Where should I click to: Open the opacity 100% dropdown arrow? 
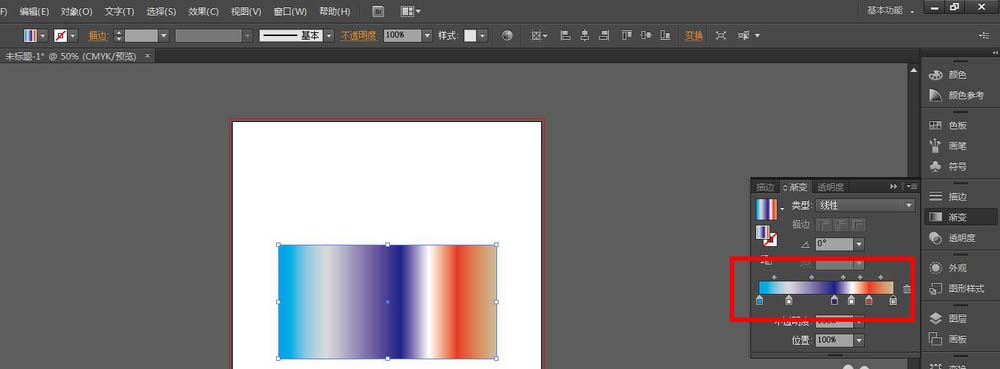coord(427,36)
